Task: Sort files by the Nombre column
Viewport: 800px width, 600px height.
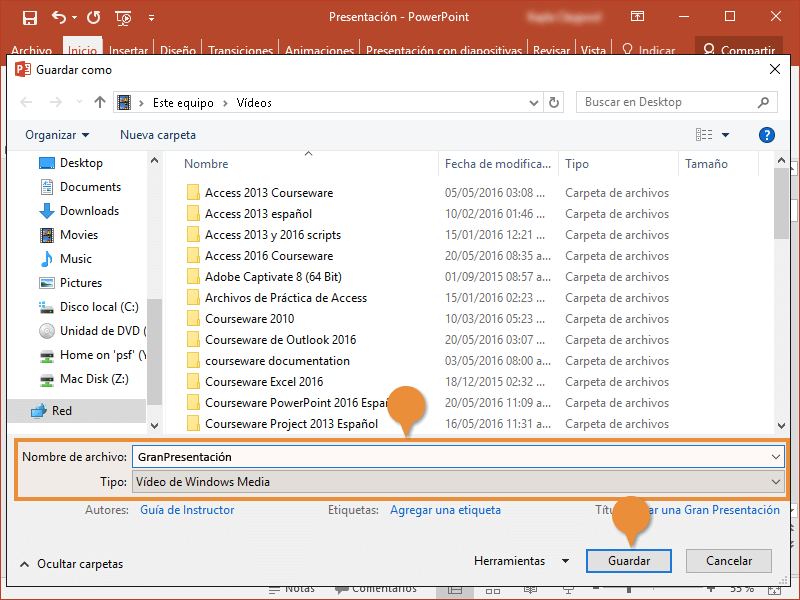Action: [x=206, y=164]
